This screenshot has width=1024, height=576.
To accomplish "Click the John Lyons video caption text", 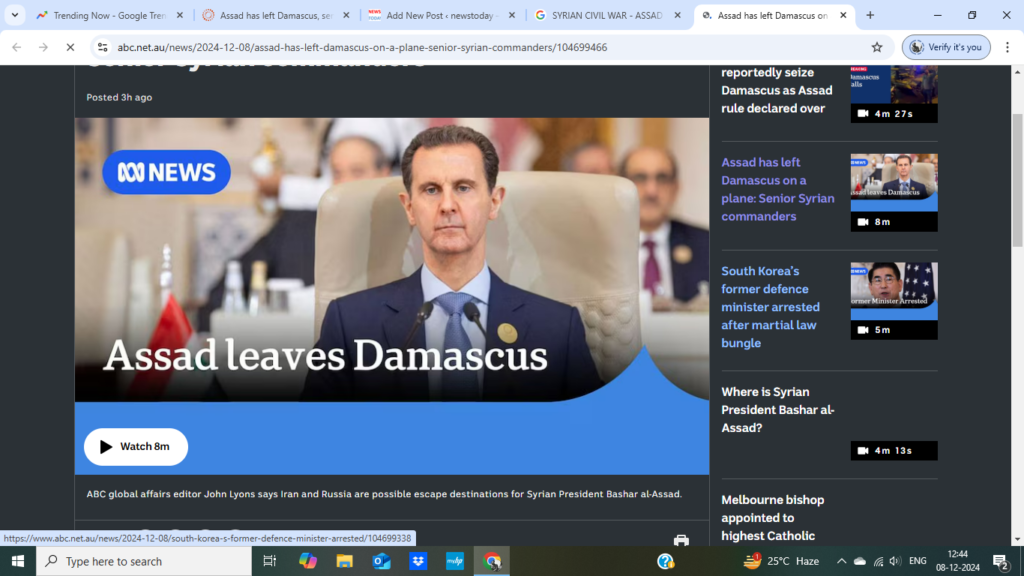I will pyautogui.click(x=384, y=494).
